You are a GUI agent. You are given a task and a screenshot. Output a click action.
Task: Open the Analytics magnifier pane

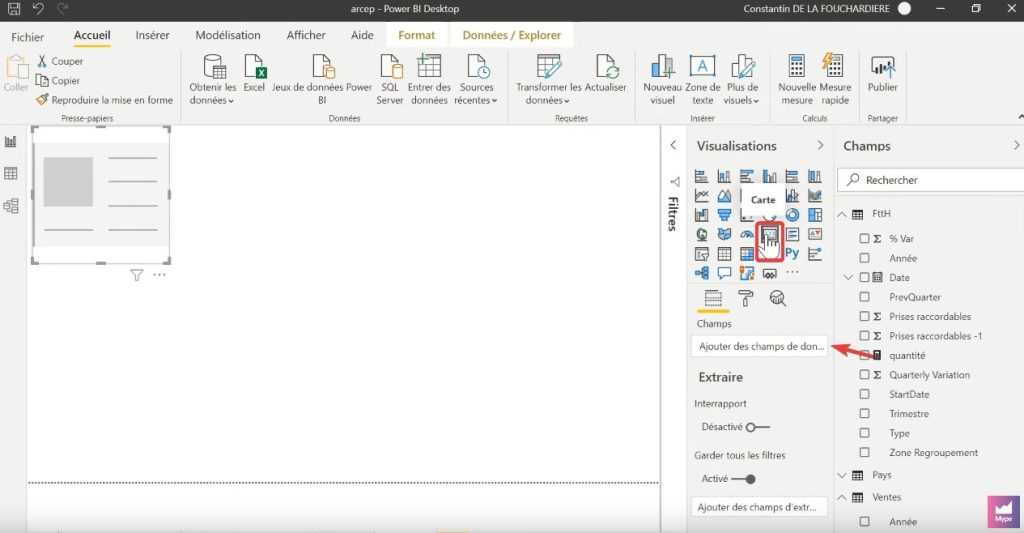coord(777,299)
